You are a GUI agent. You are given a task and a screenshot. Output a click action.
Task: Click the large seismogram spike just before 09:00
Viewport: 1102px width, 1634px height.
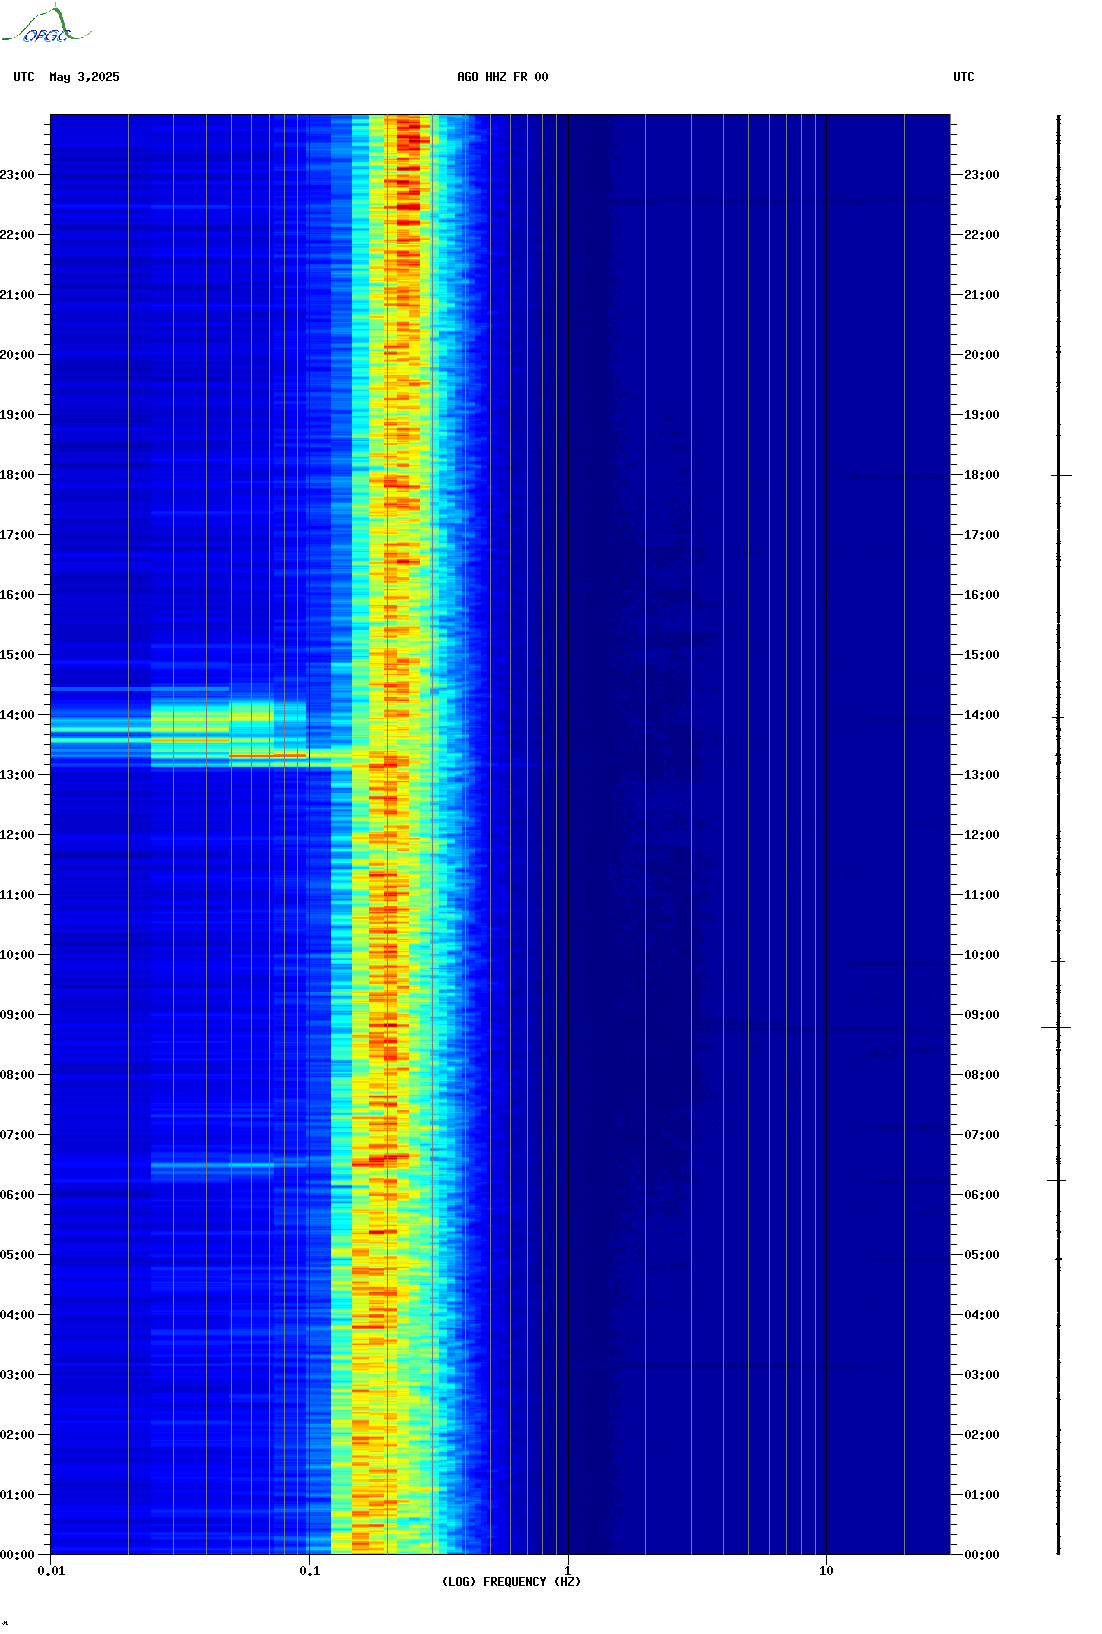coord(1056,1027)
